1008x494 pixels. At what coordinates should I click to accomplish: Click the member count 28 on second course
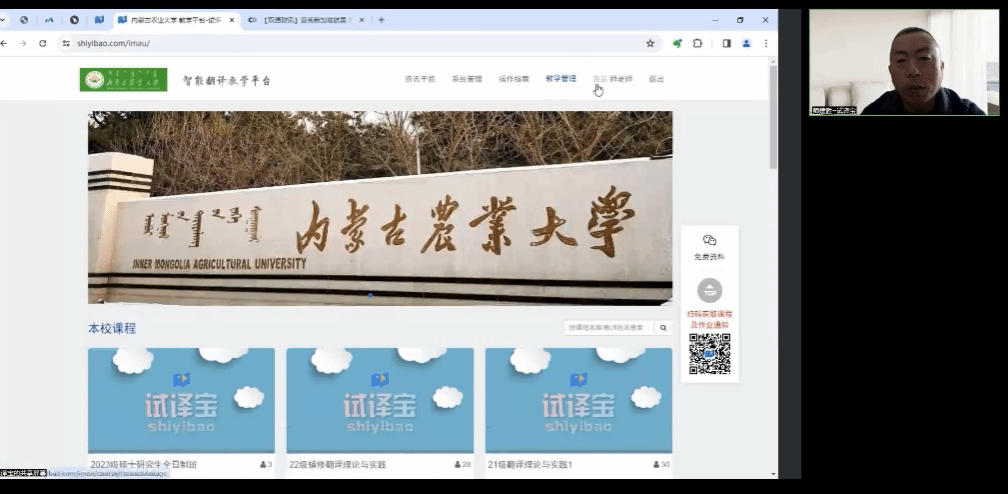(462, 464)
